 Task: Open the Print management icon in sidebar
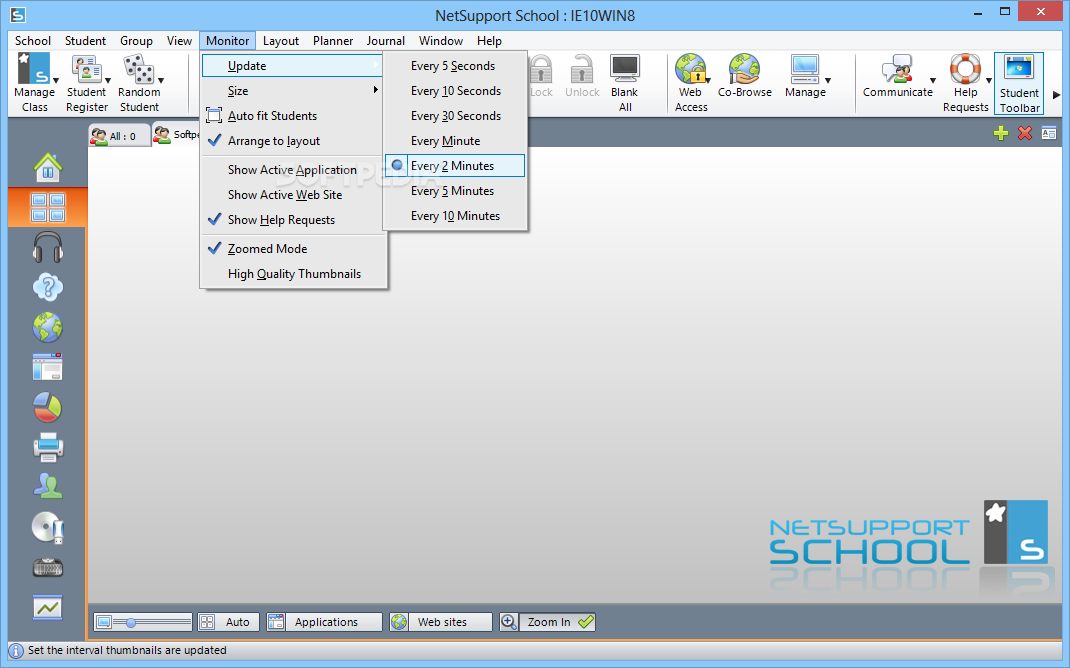tap(48, 447)
